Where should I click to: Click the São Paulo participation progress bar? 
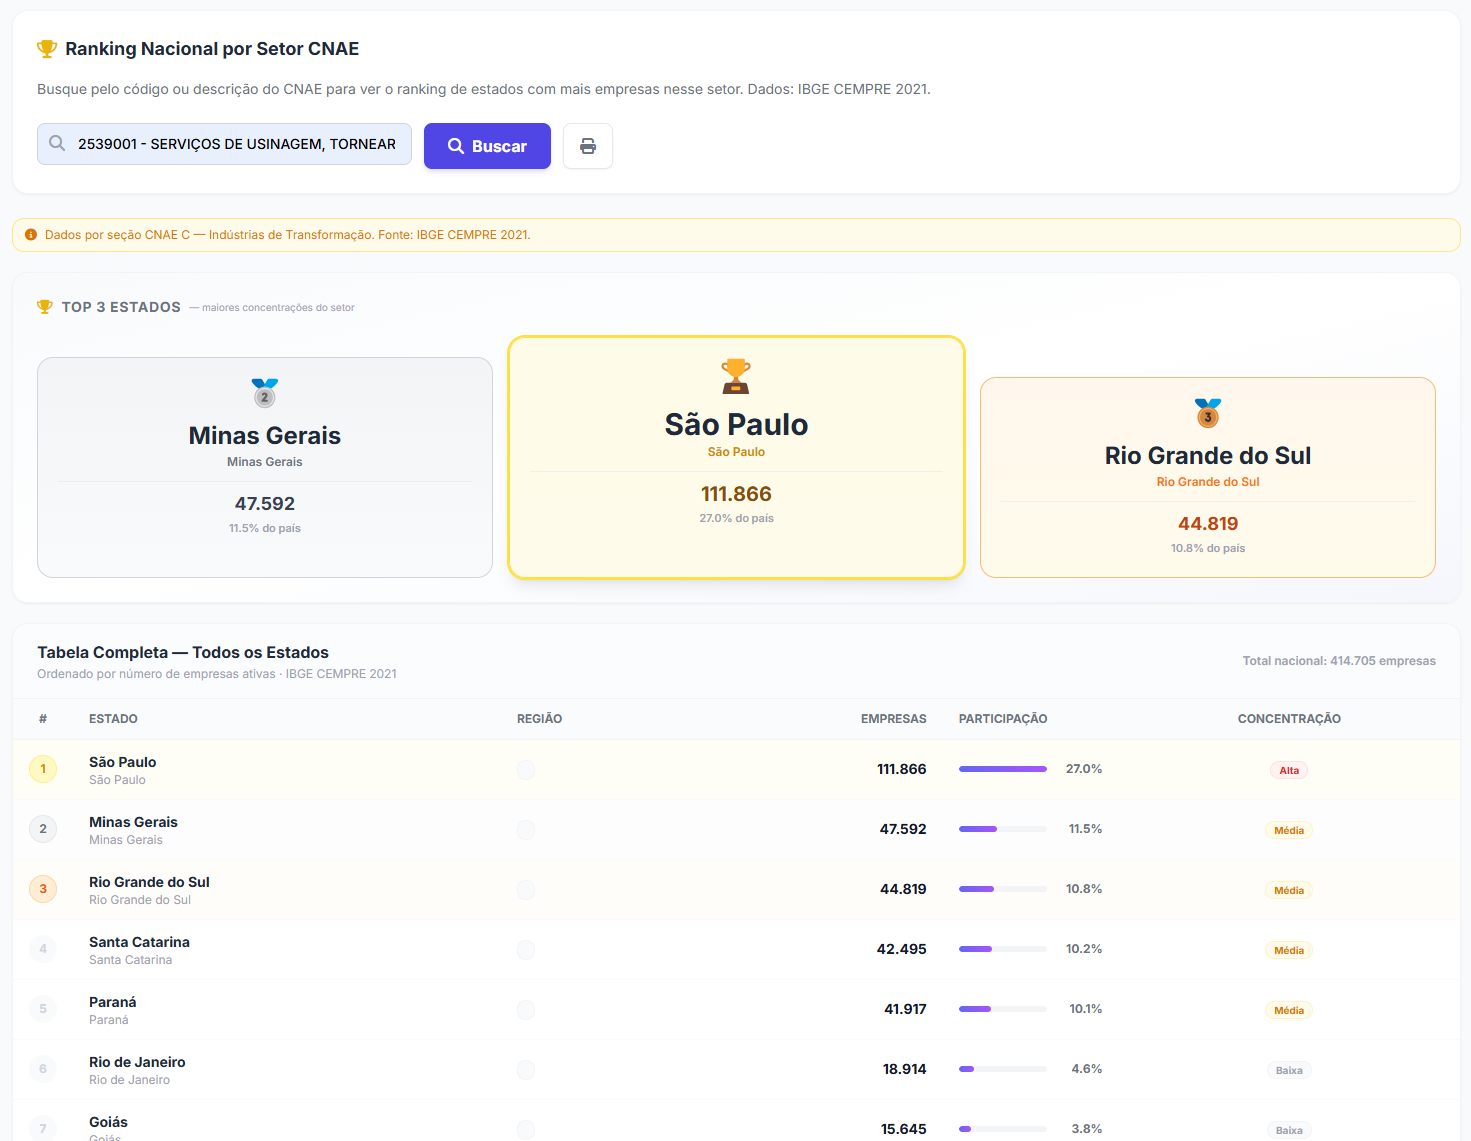click(1003, 769)
